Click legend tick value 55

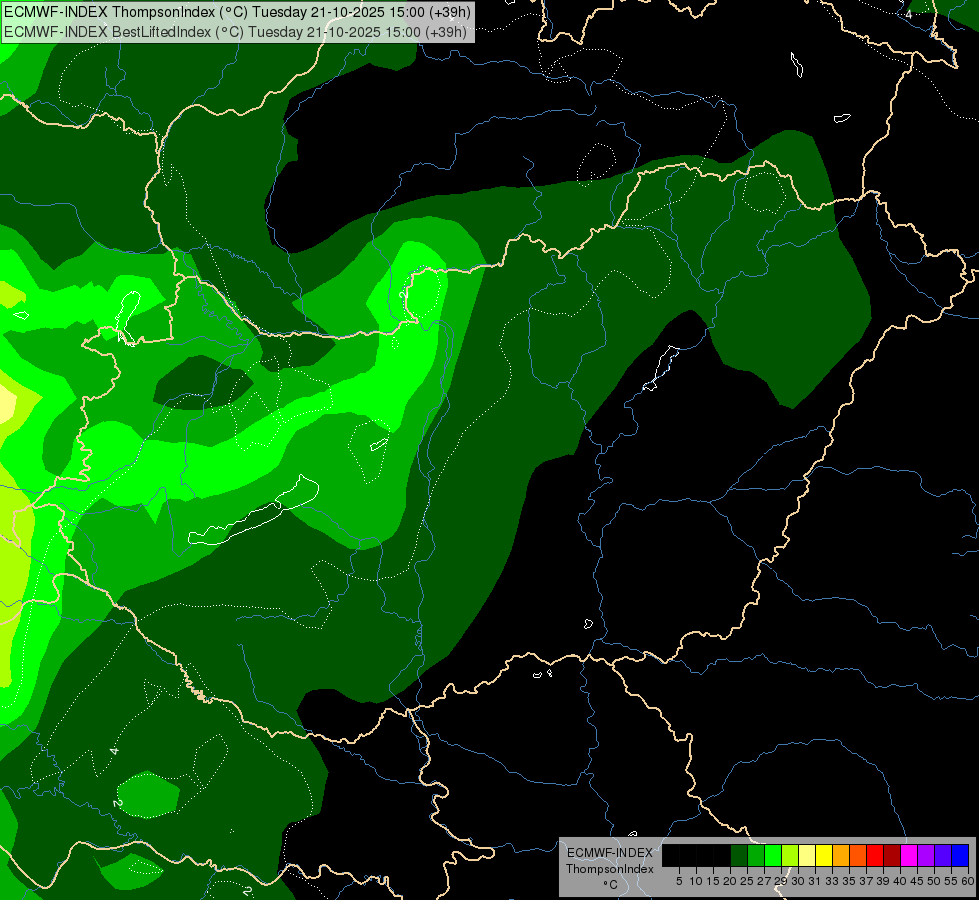pos(952,881)
